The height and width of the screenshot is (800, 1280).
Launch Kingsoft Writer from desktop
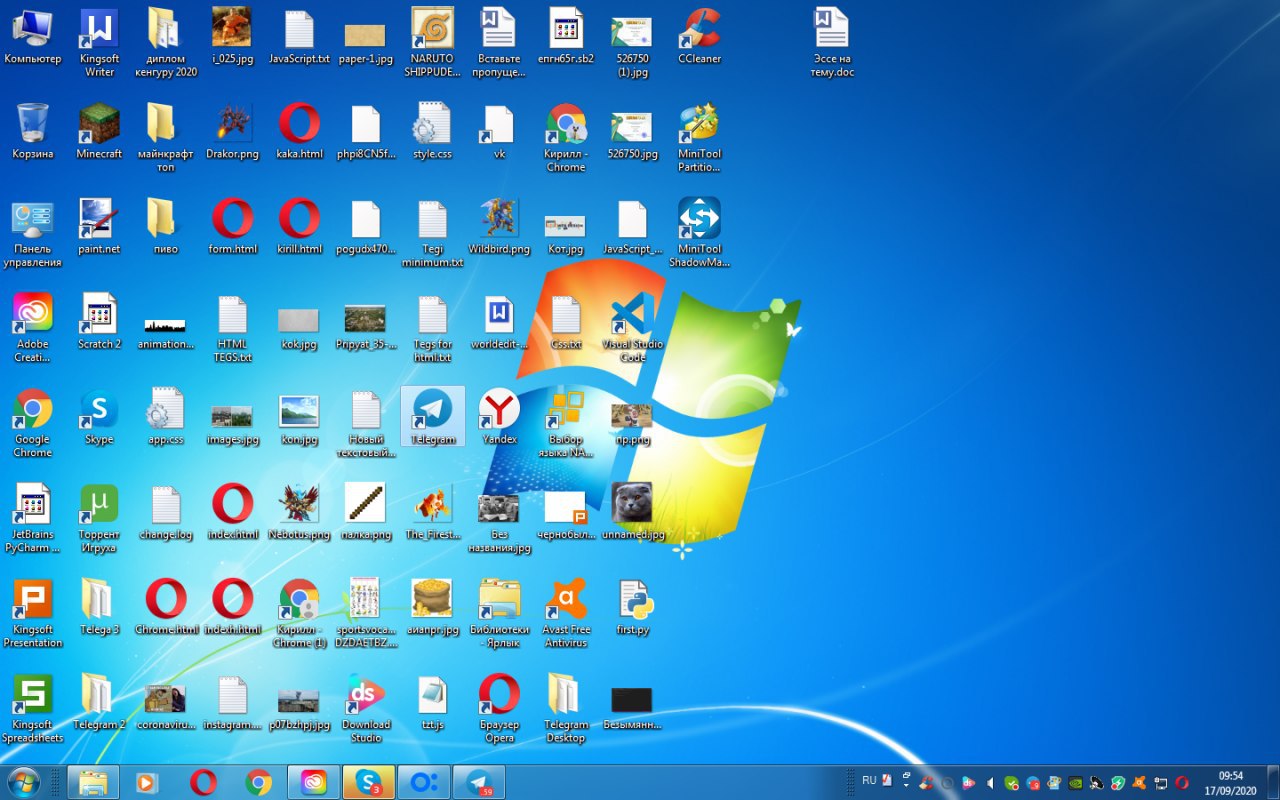point(99,43)
